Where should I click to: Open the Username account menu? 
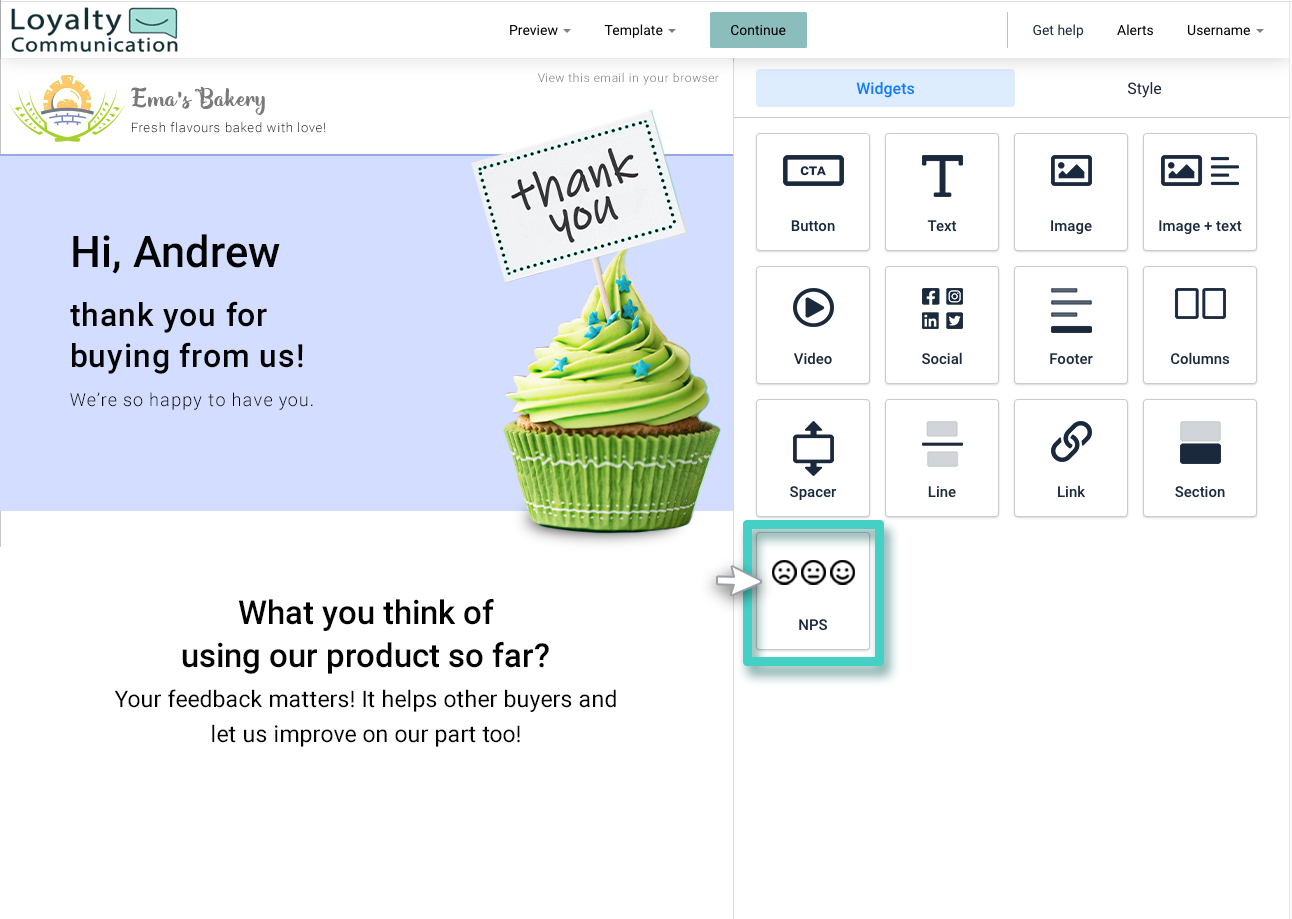pyautogui.click(x=1224, y=30)
